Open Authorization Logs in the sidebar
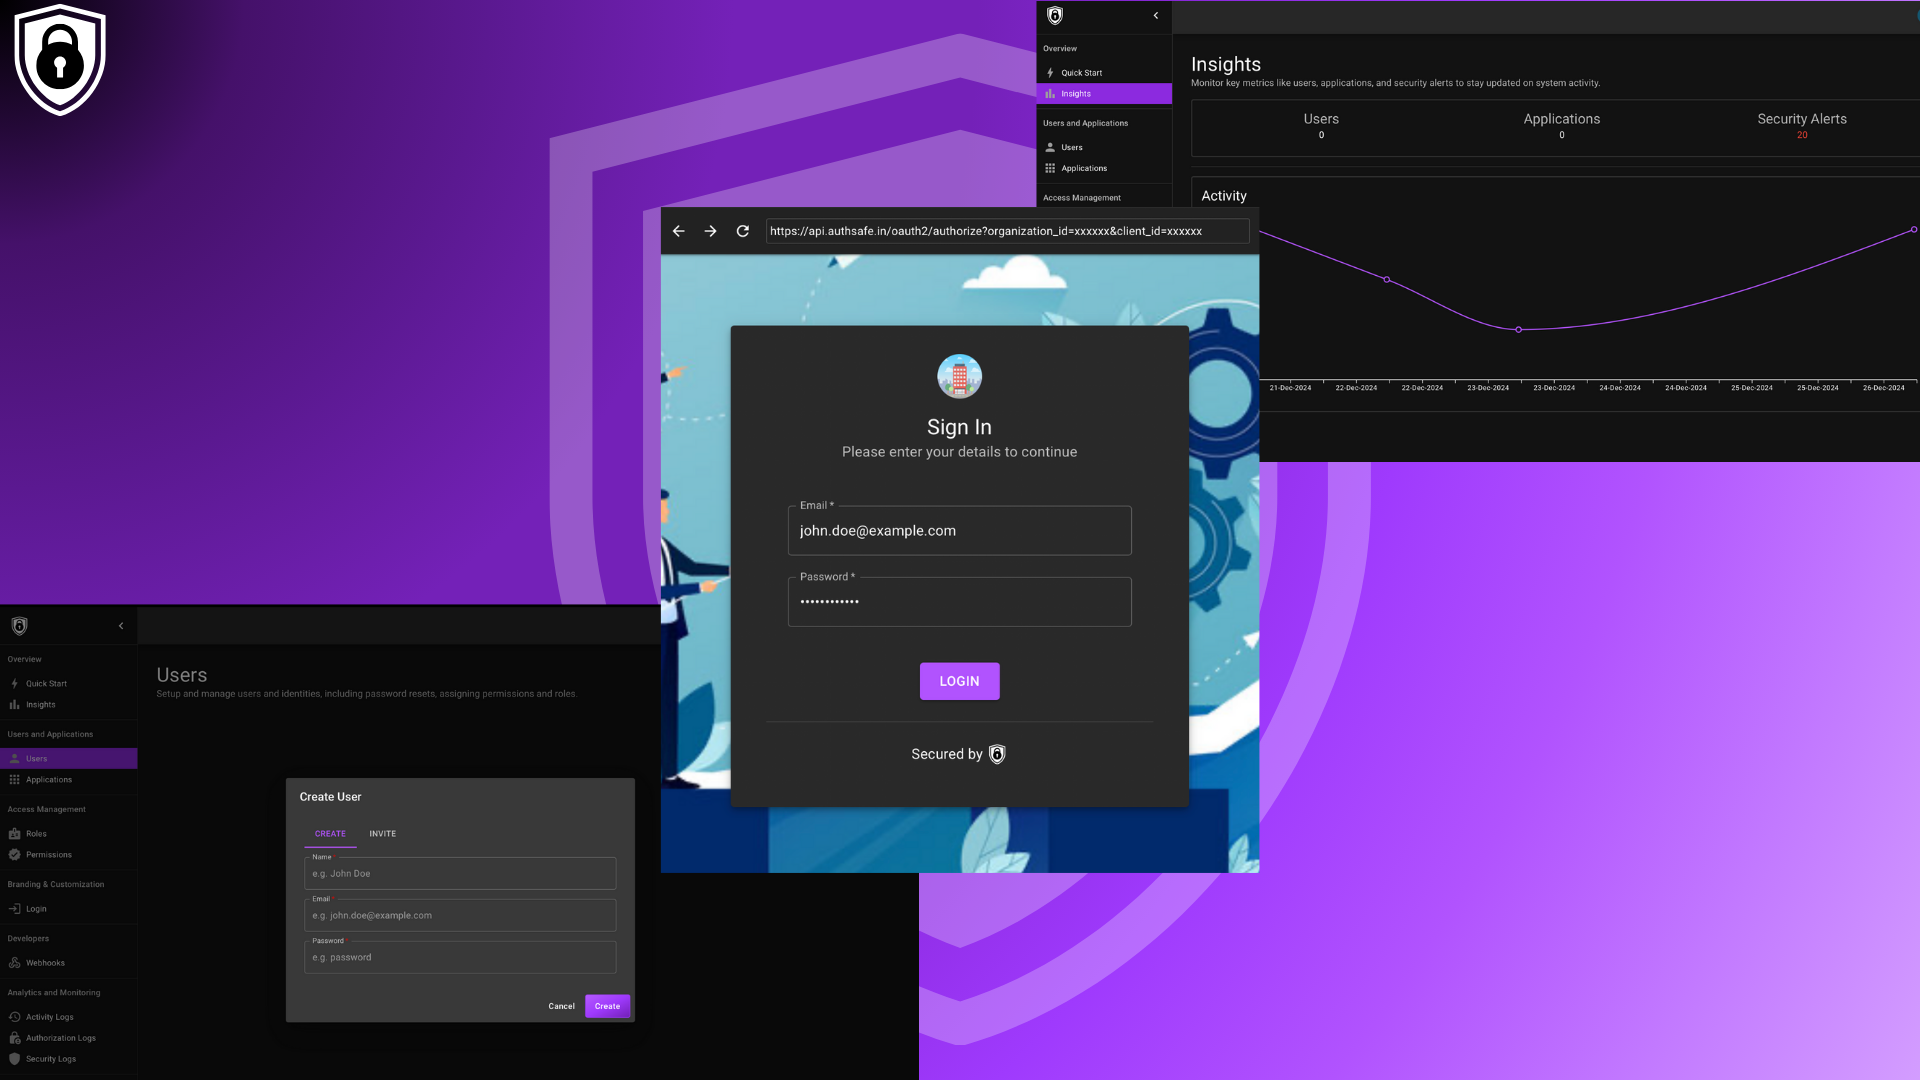The image size is (1920, 1080). click(60, 1038)
